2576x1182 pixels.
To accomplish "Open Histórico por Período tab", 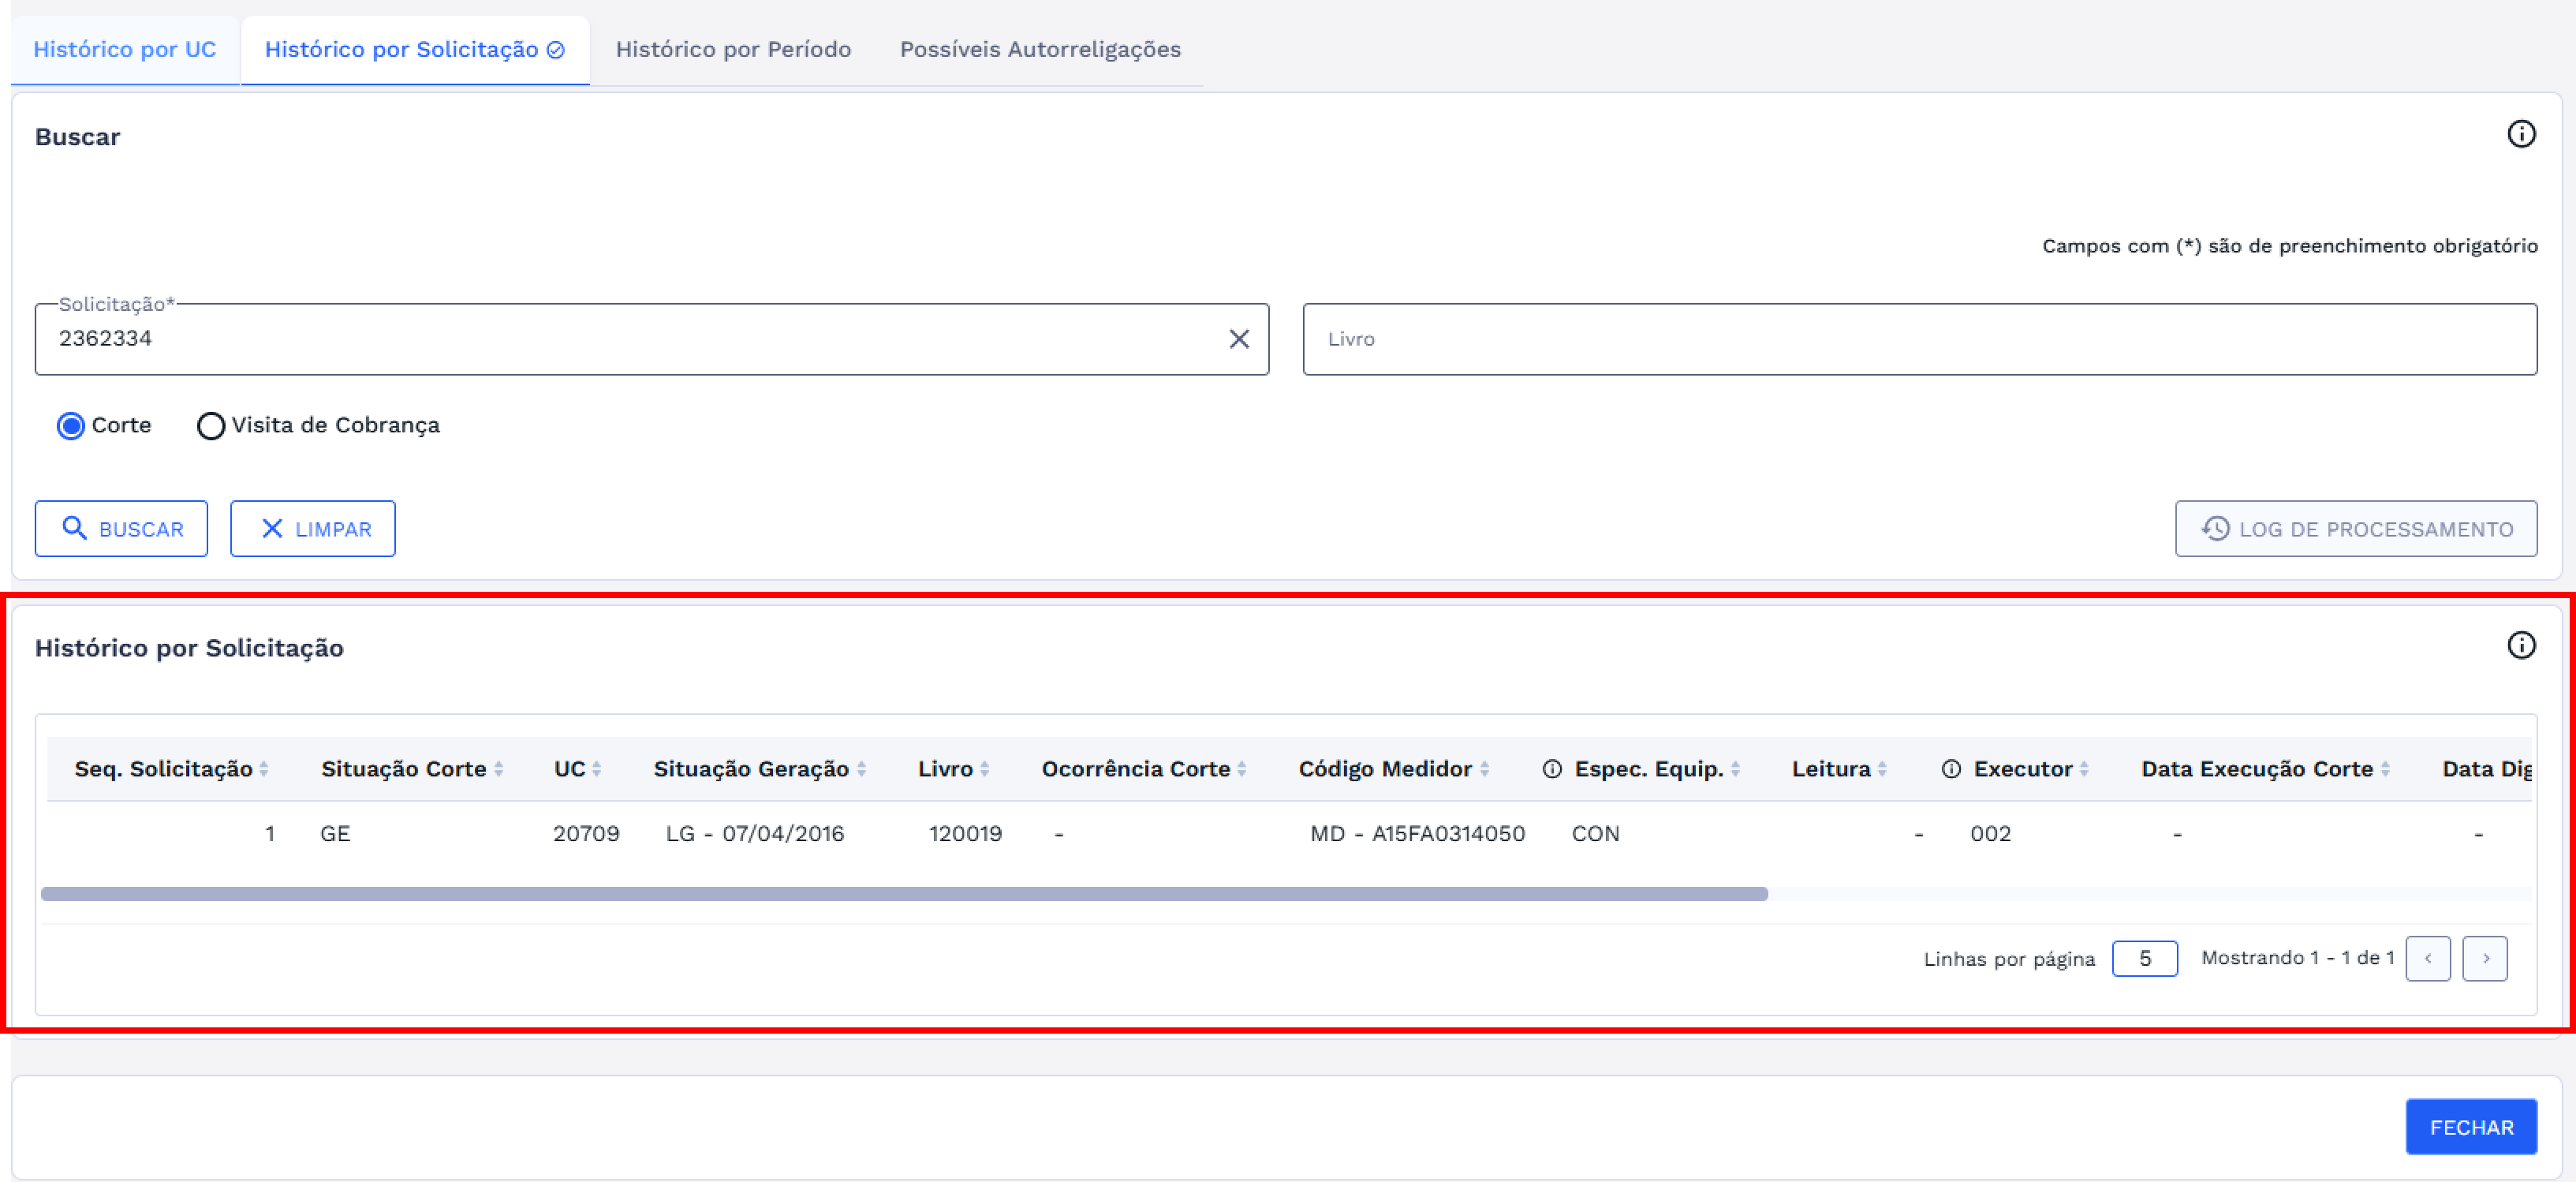I will pyautogui.click(x=733, y=50).
